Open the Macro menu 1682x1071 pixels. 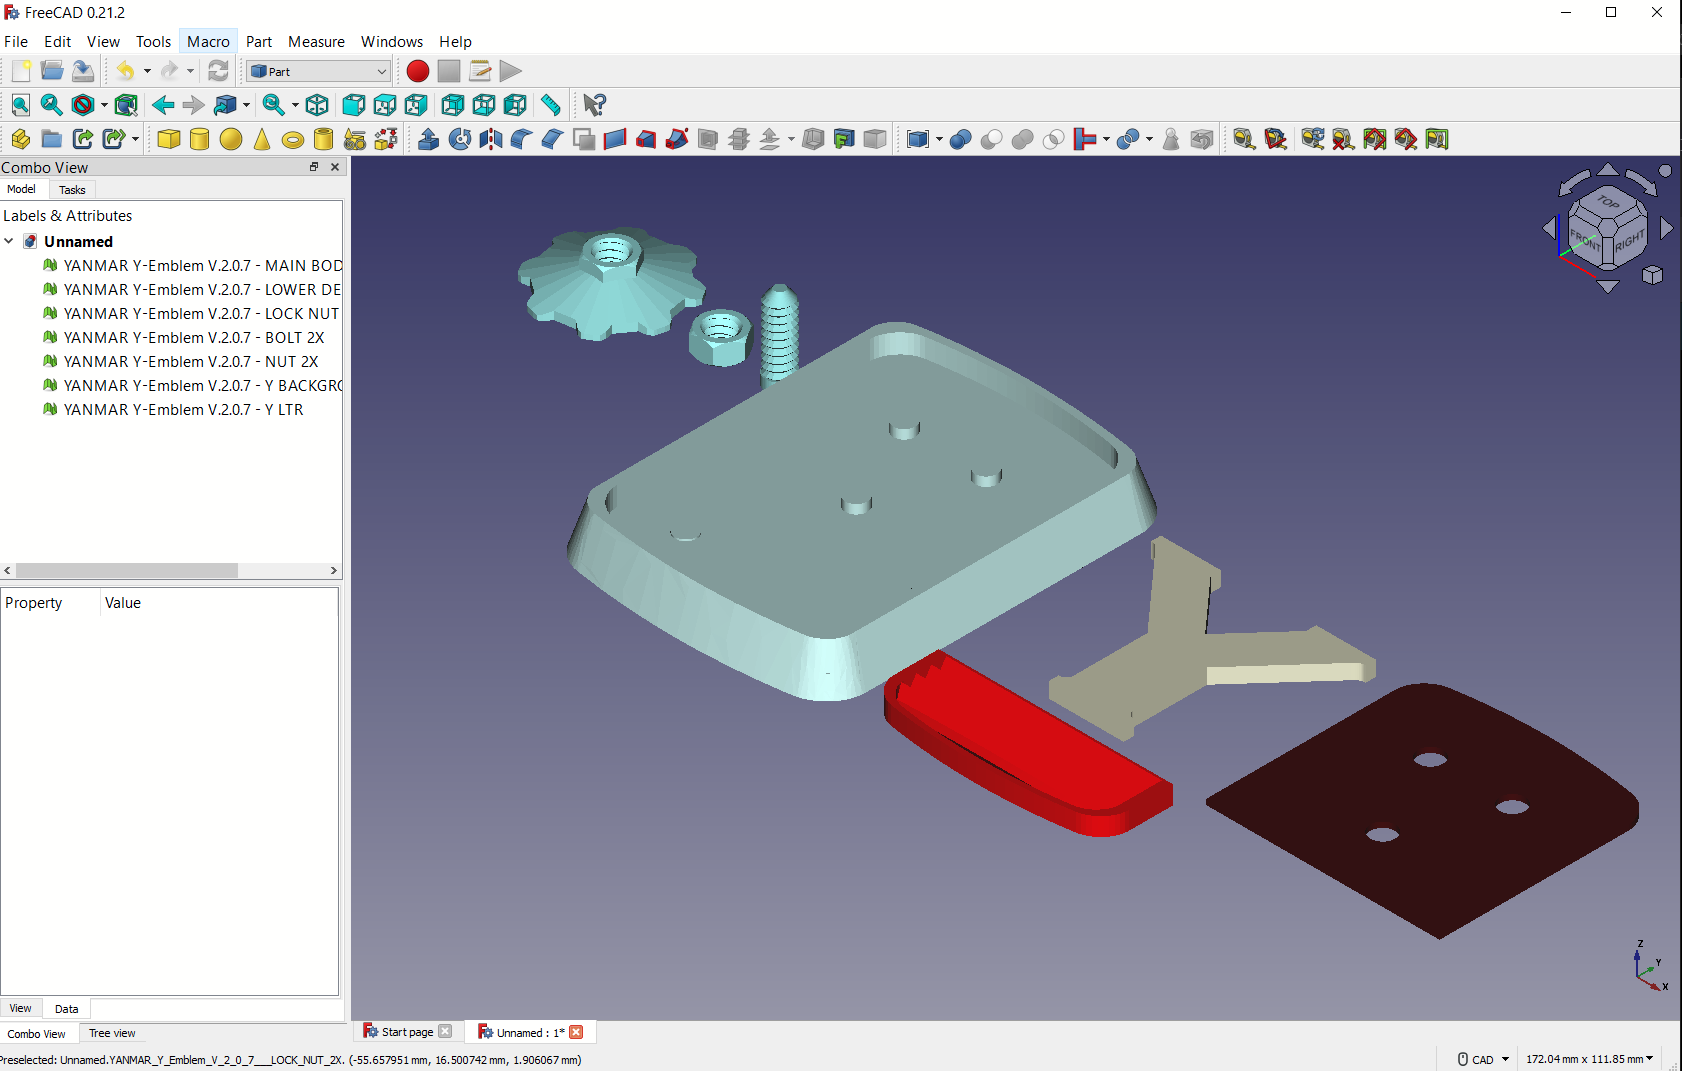click(208, 41)
